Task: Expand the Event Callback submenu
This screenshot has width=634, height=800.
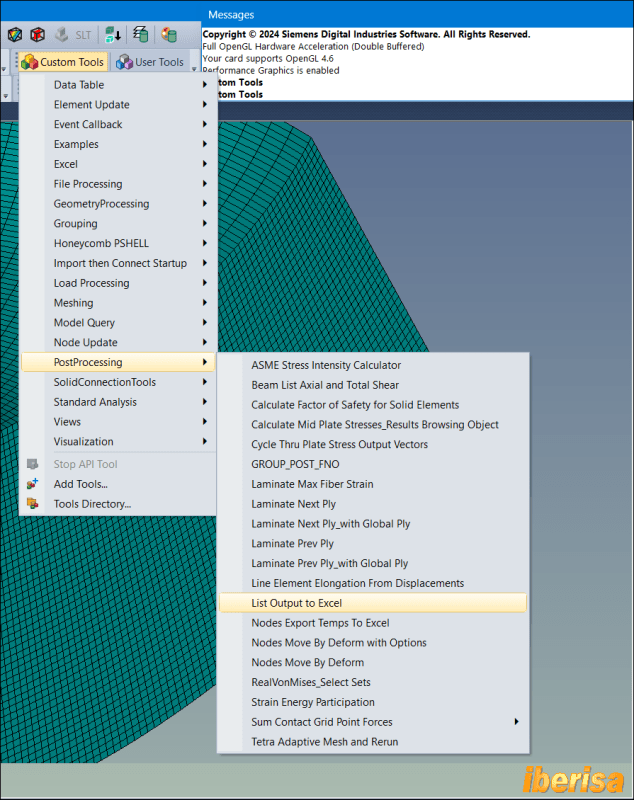Action: [x=118, y=124]
